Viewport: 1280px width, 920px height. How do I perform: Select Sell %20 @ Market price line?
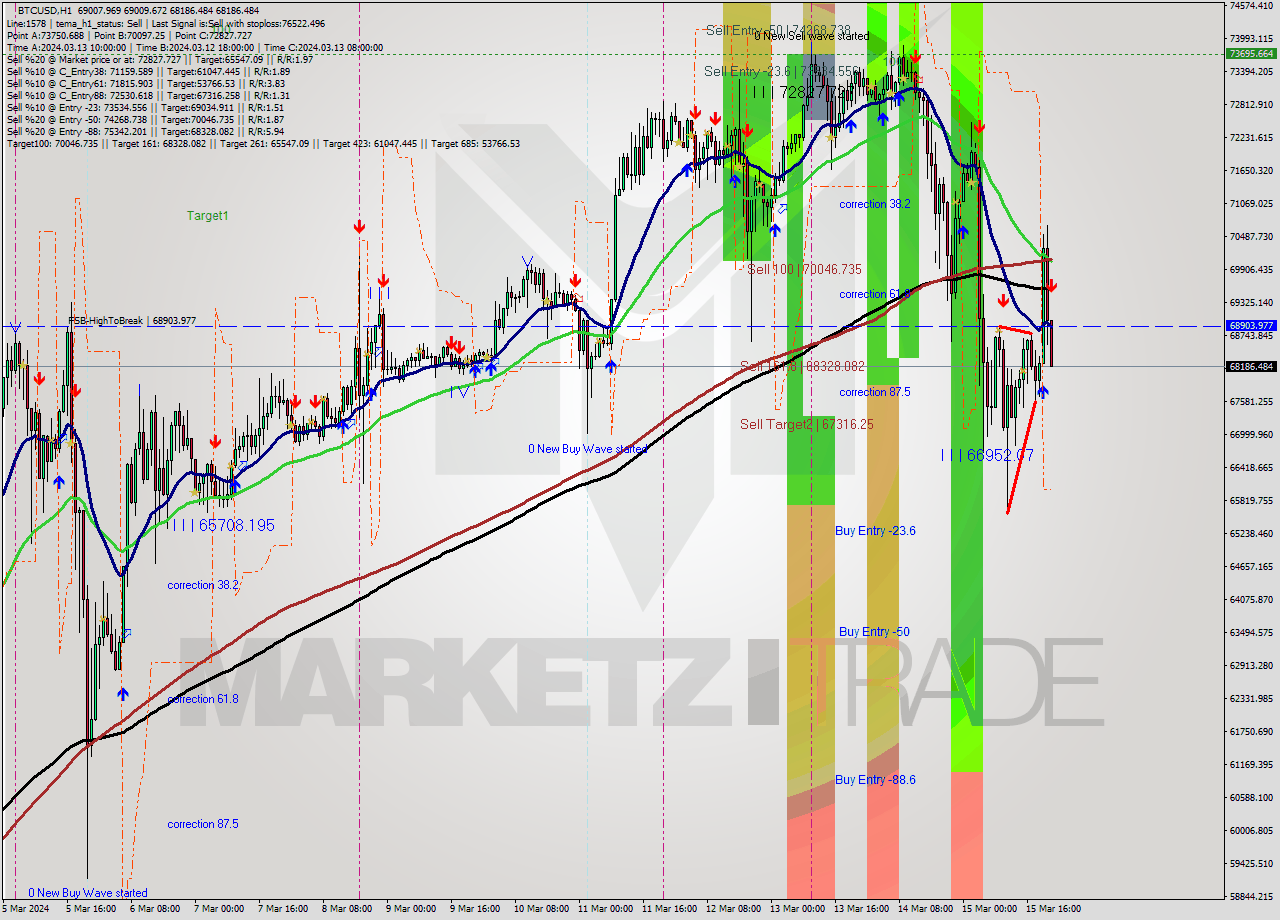160,59
